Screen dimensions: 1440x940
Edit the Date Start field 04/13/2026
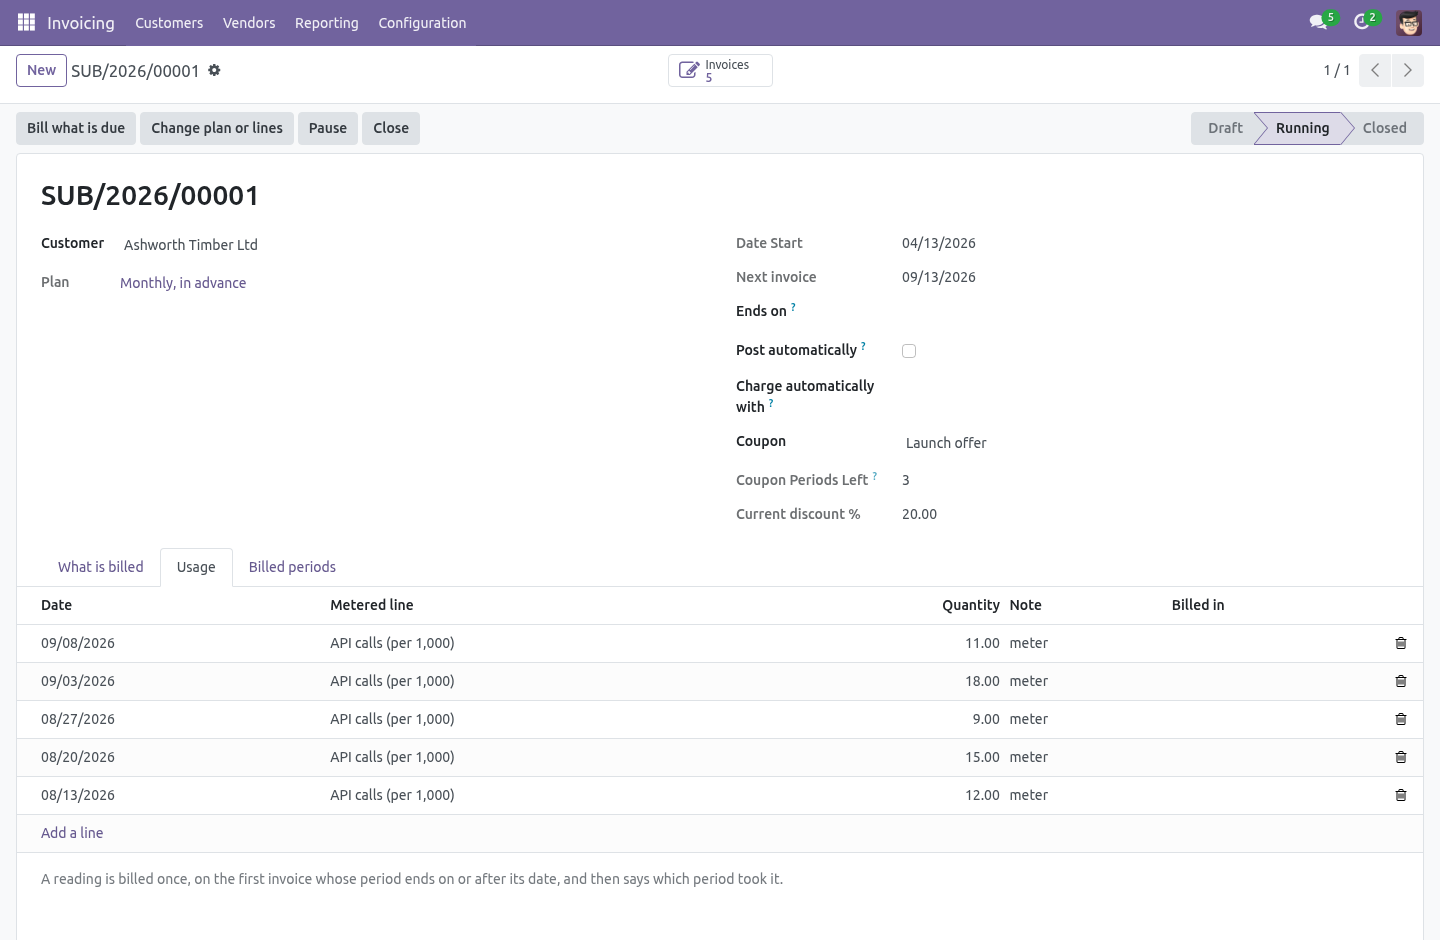939,243
